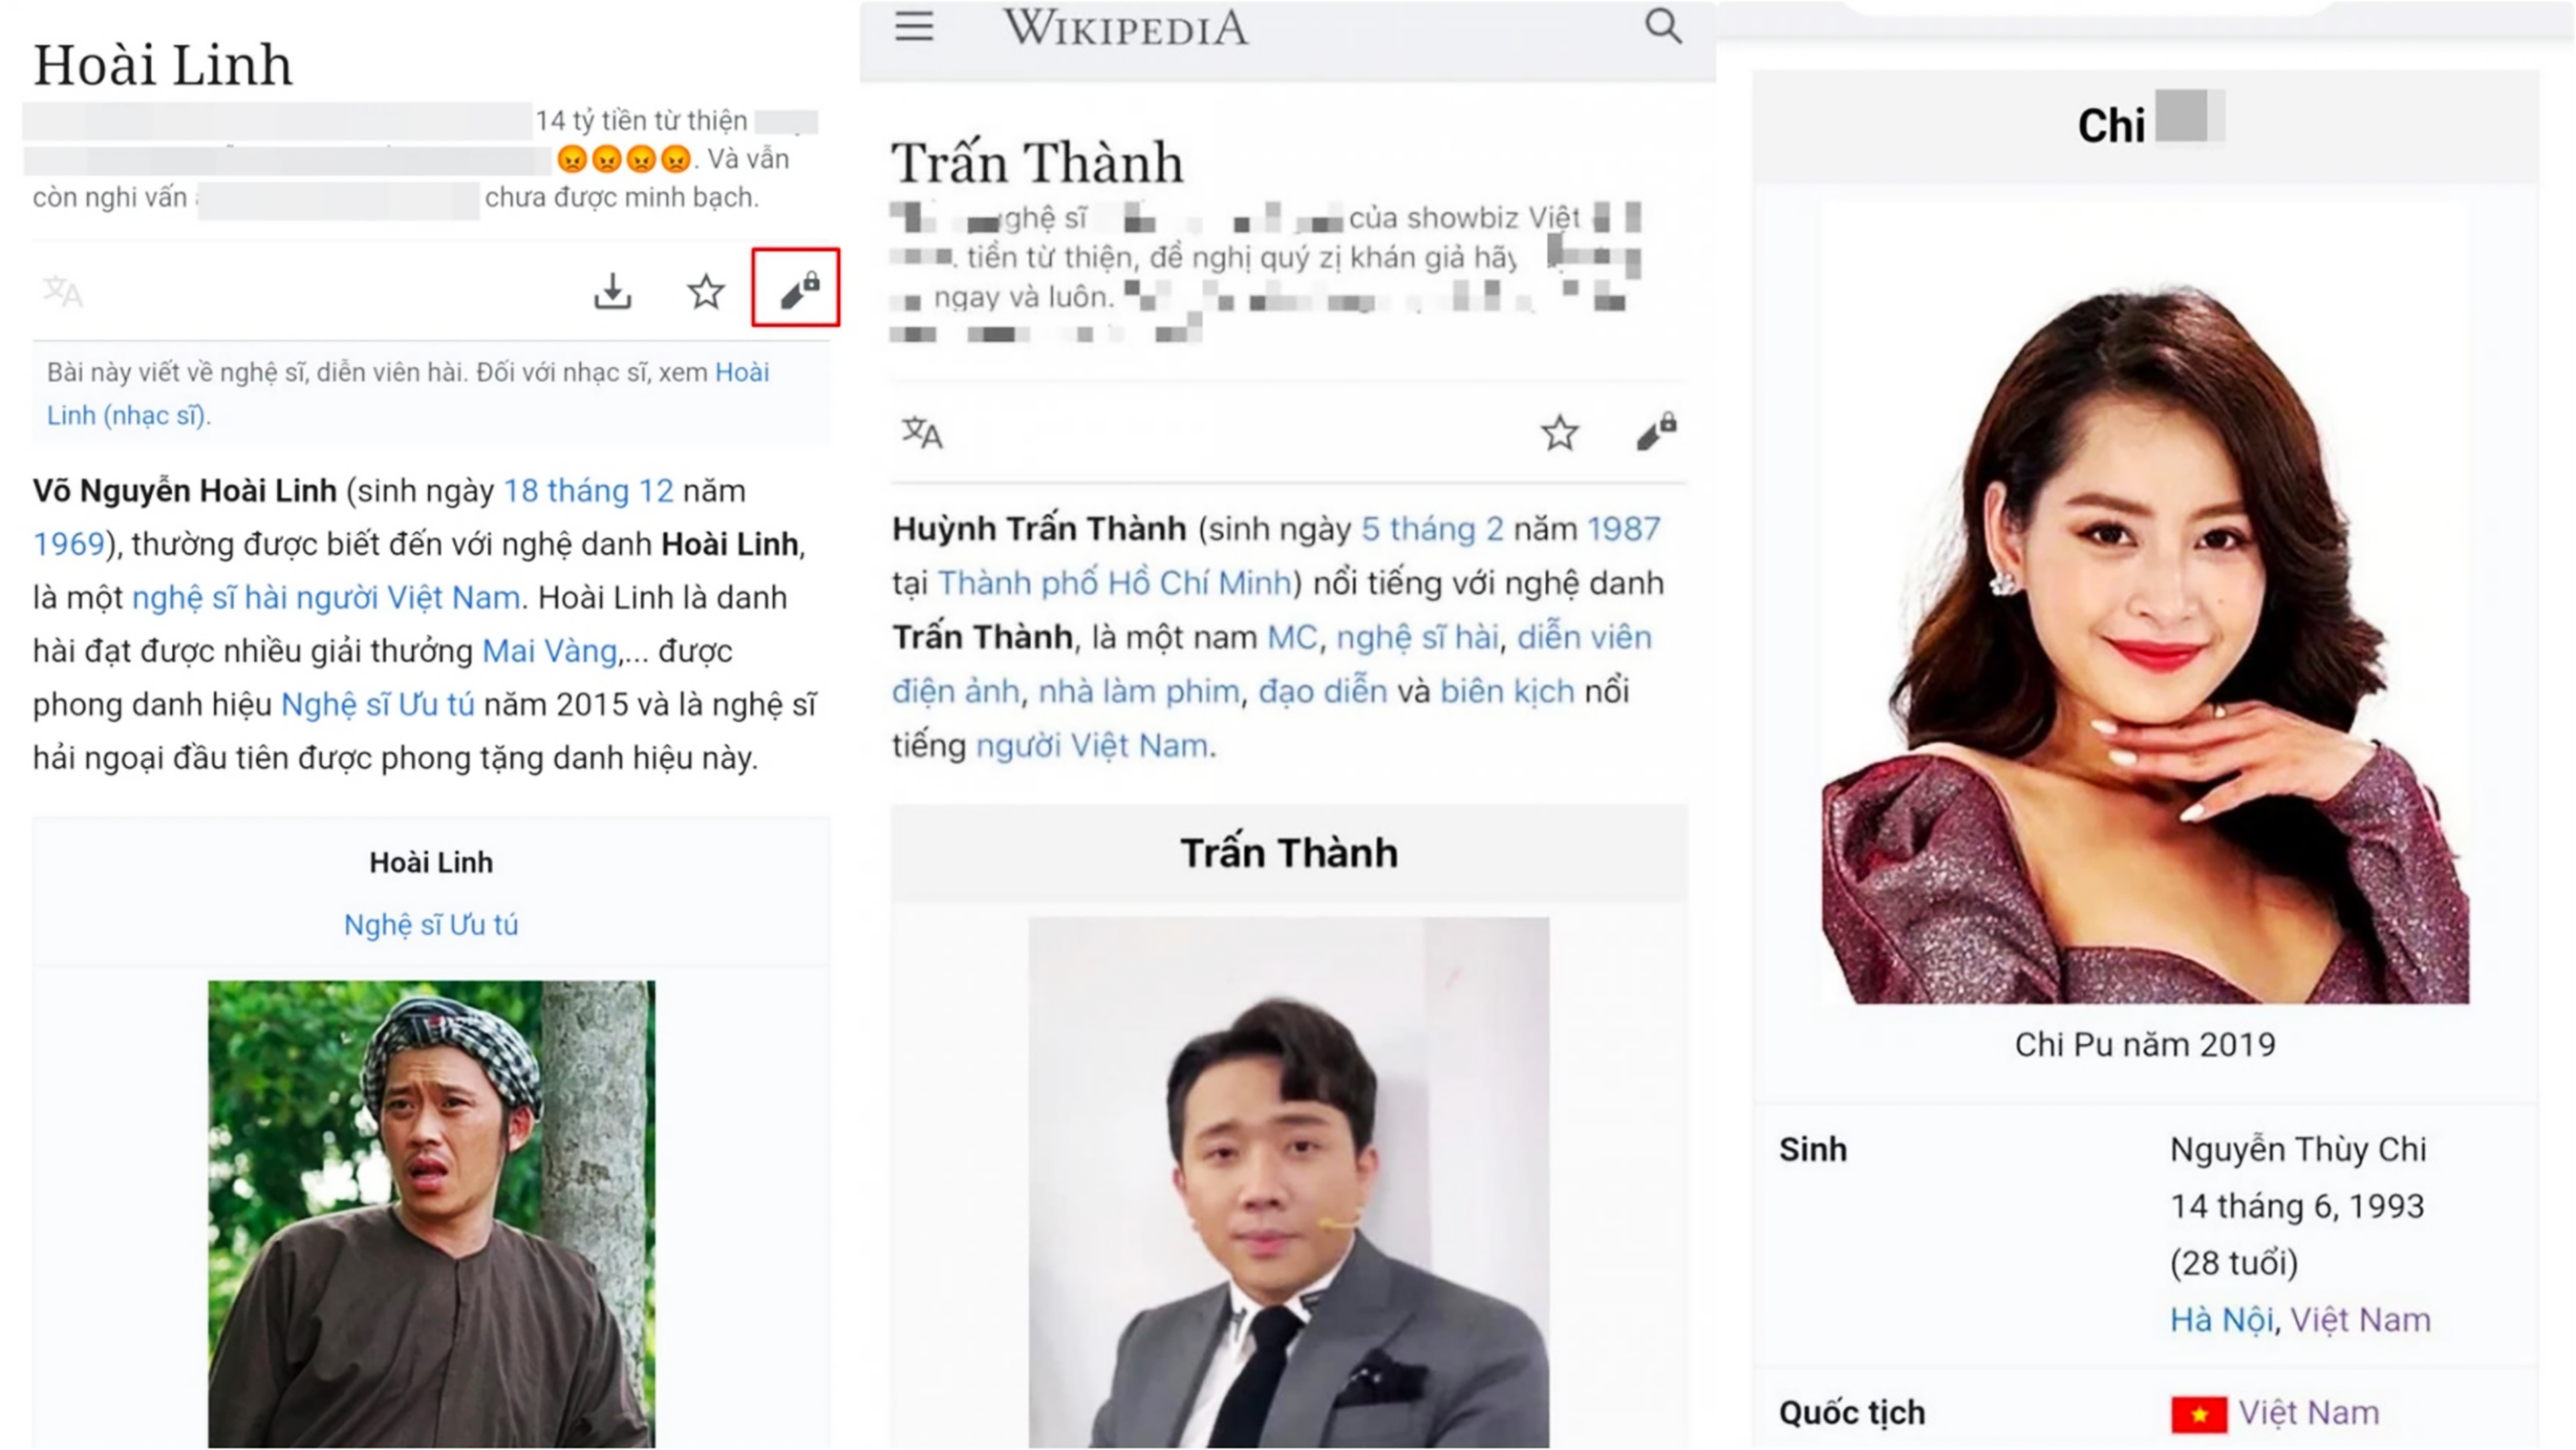Click the Wikipedia search magnifier icon
Viewport: 2576px width, 1450px height.
click(1662, 25)
